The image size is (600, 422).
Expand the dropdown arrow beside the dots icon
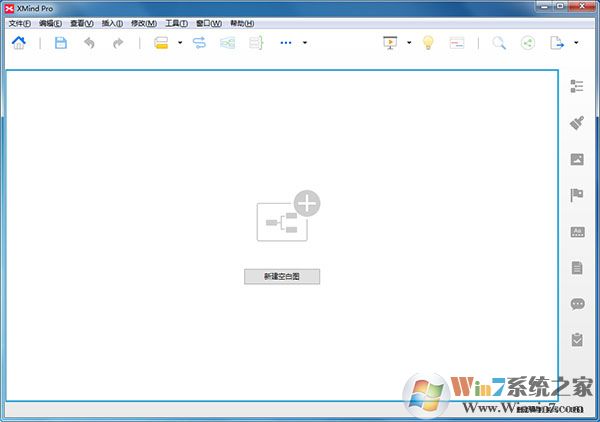pos(305,42)
